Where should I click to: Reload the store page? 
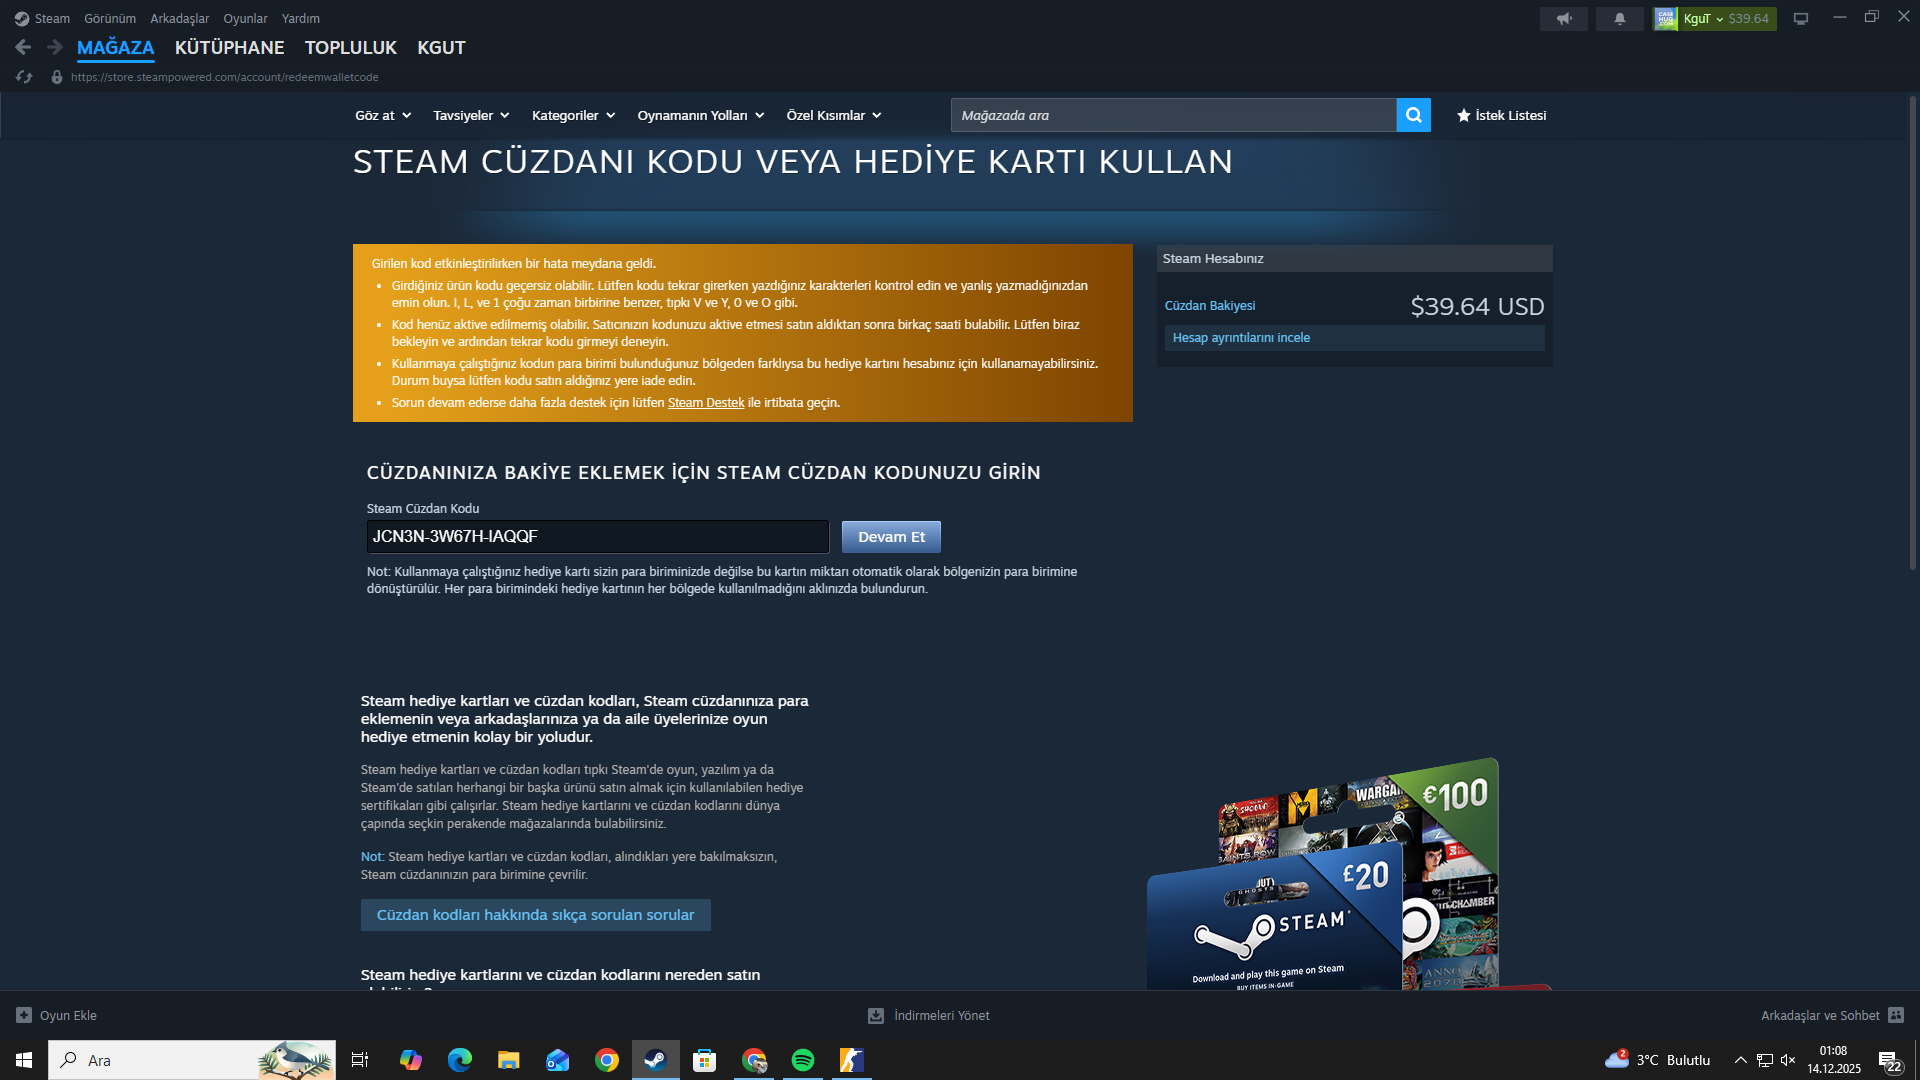[25, 77]
